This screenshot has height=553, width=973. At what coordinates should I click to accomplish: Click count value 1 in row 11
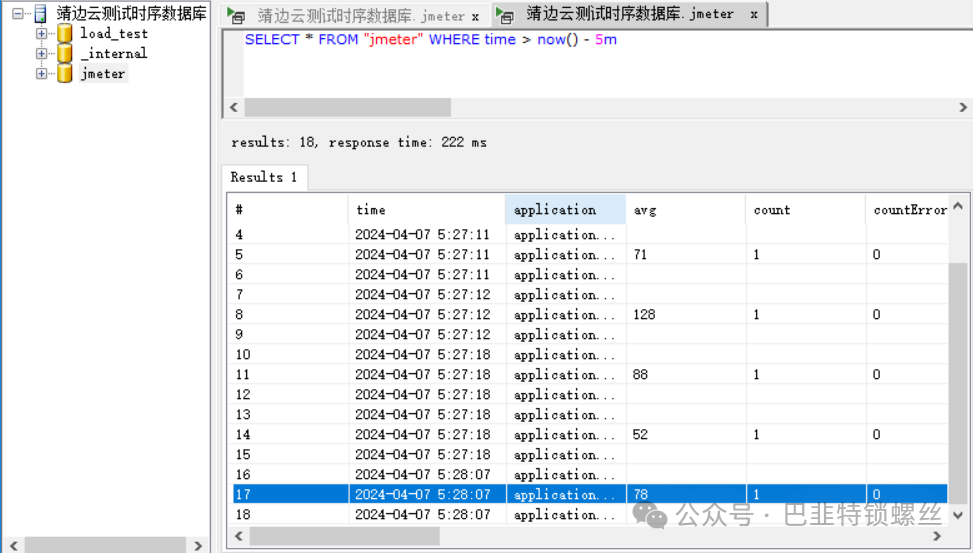coord(756,374)
